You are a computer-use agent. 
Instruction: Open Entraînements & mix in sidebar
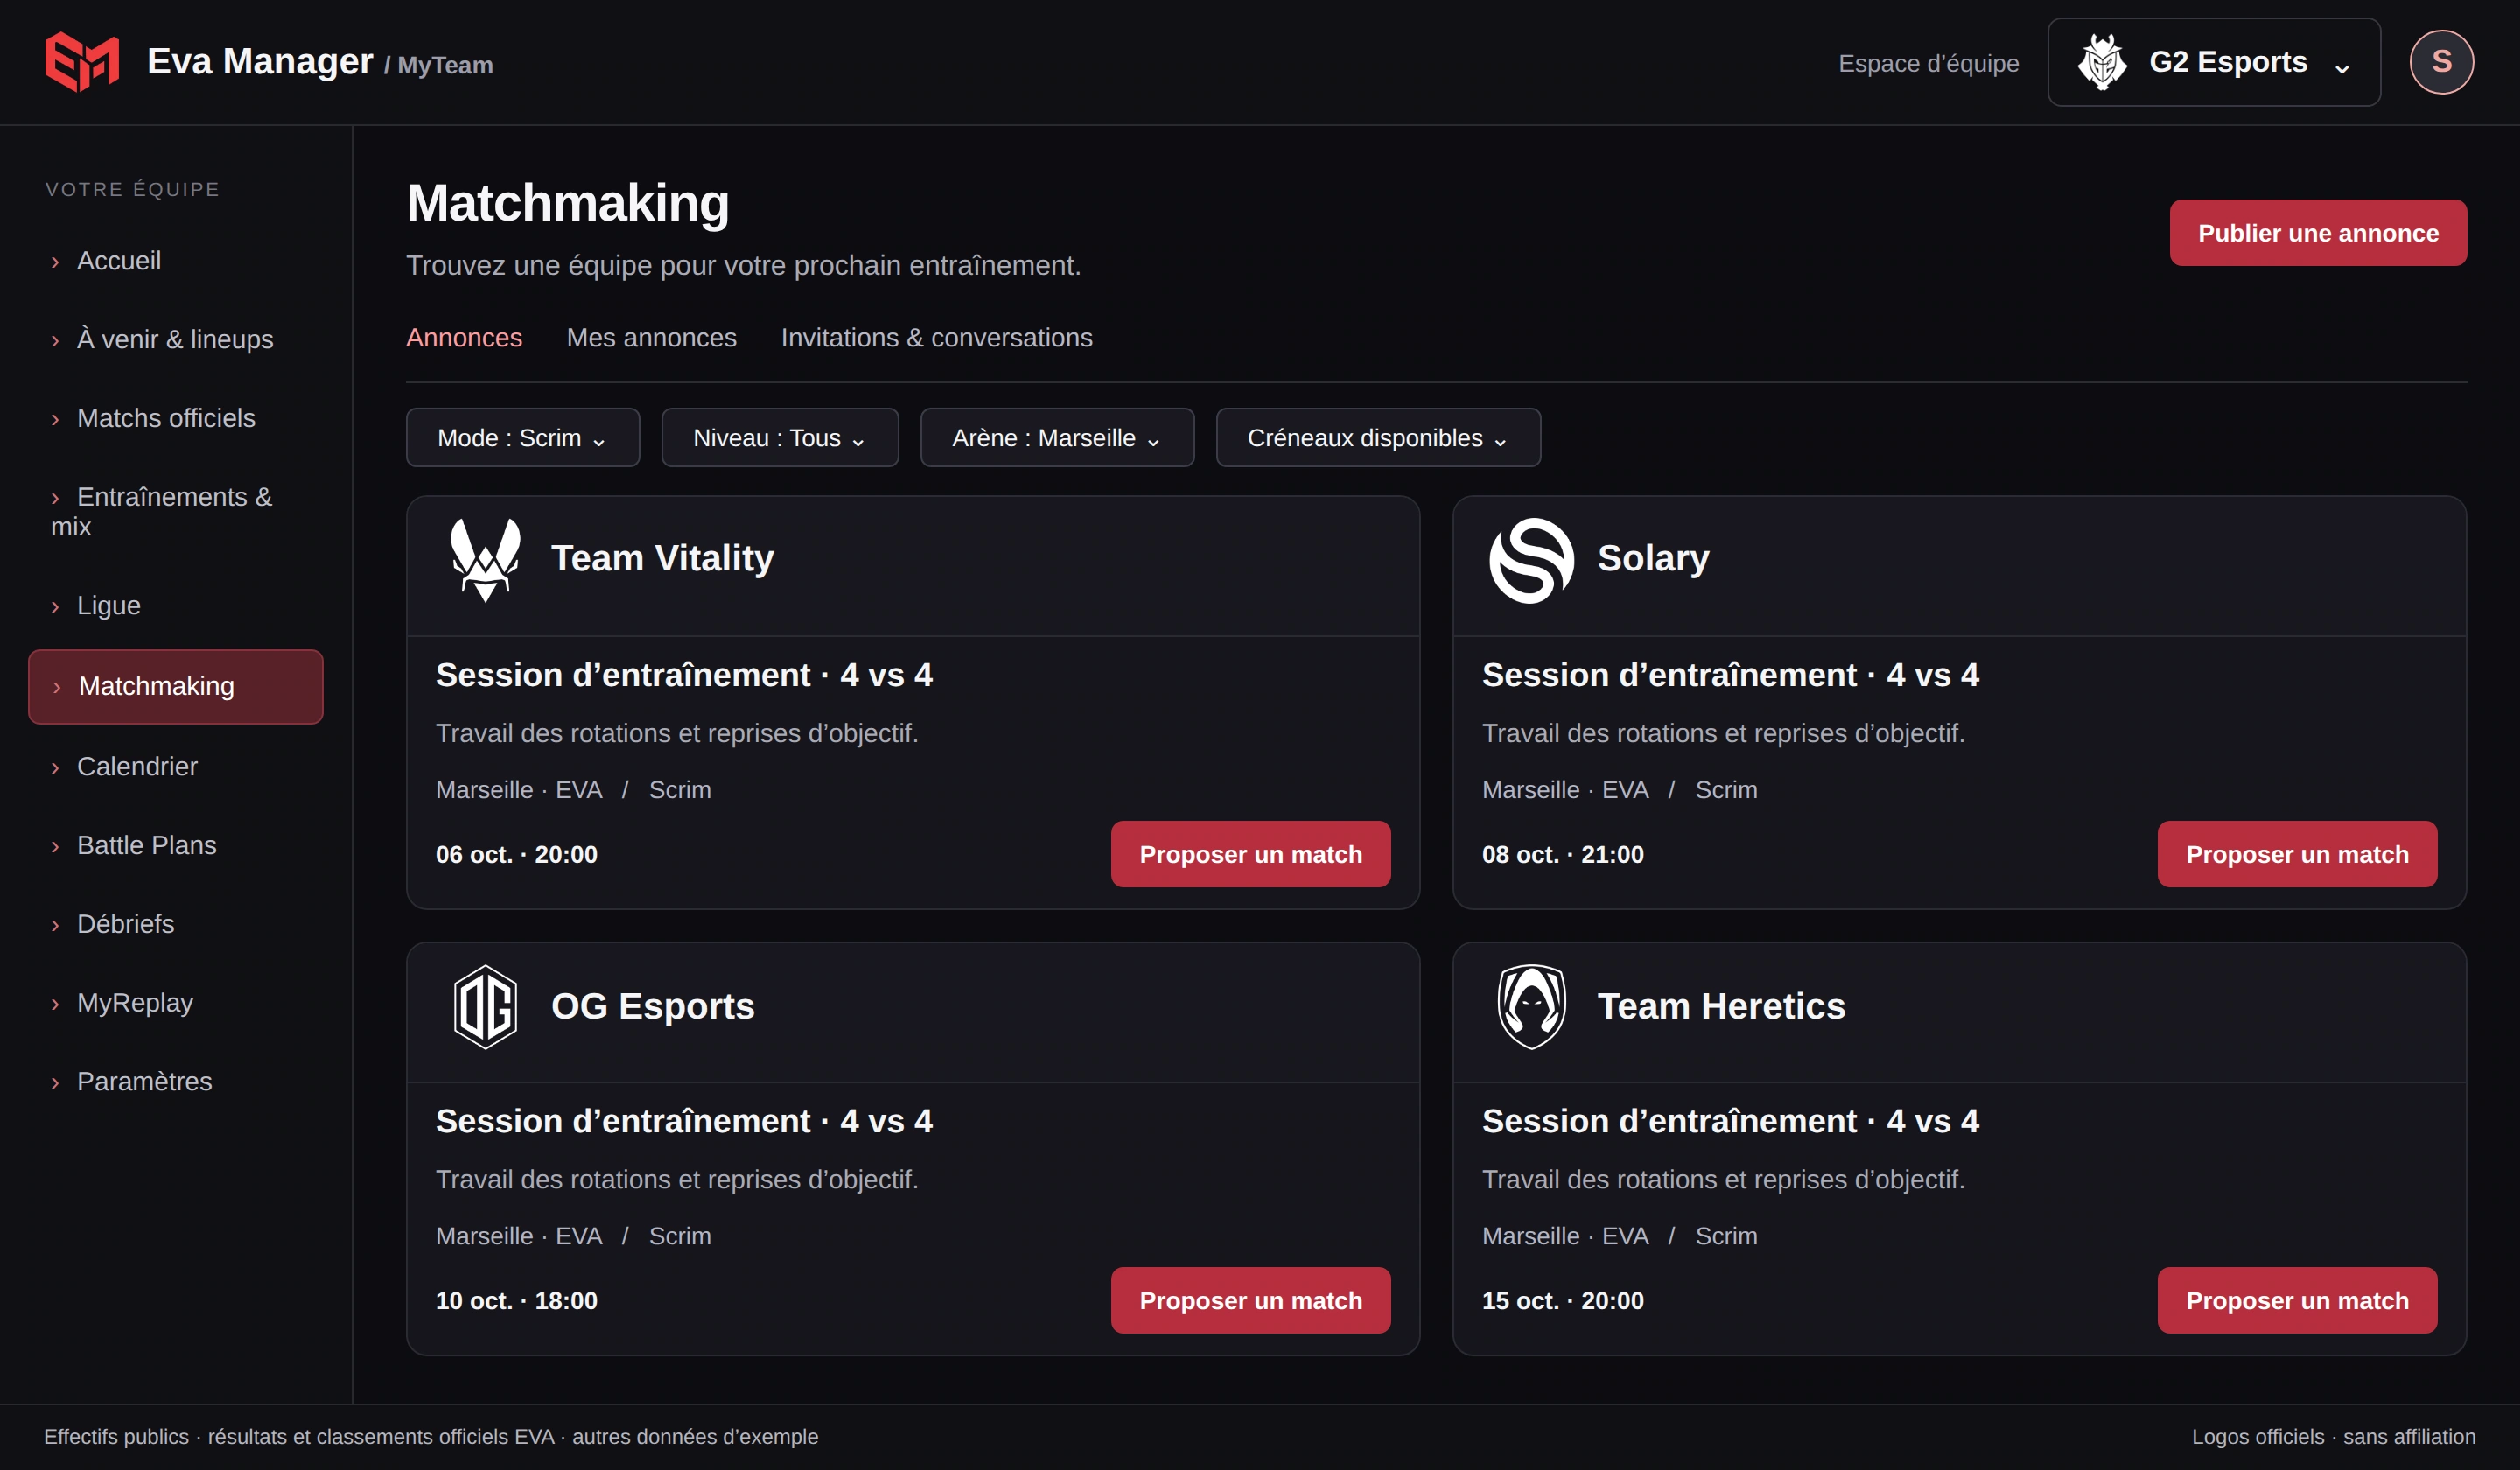click(x=176, y=512)
